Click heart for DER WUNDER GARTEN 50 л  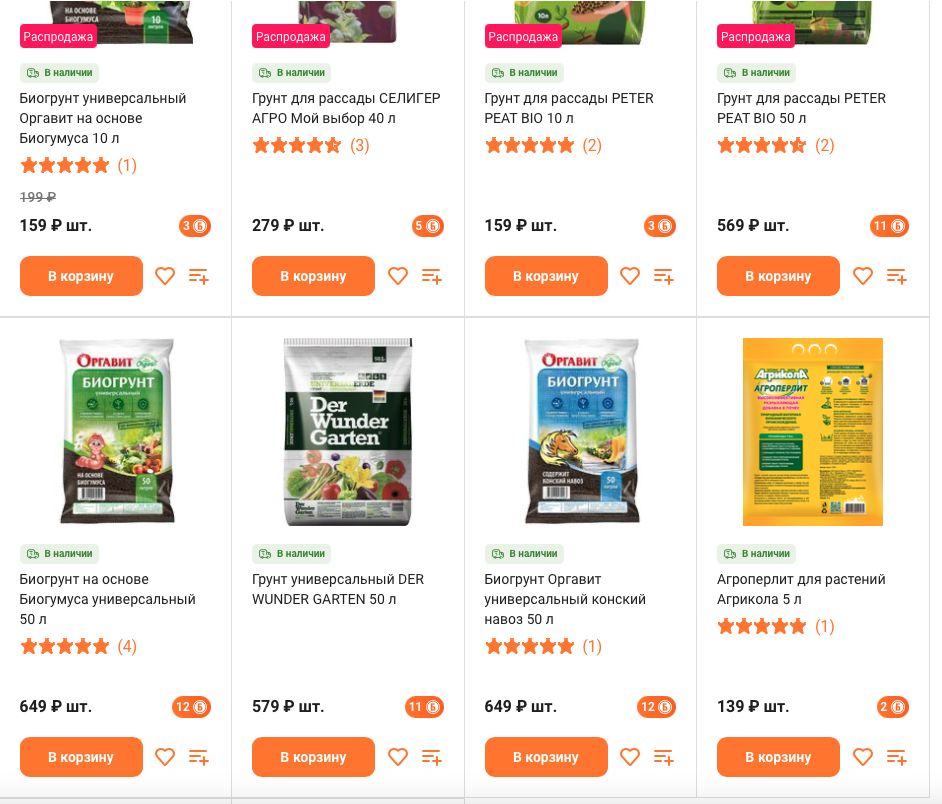point(398,757)
